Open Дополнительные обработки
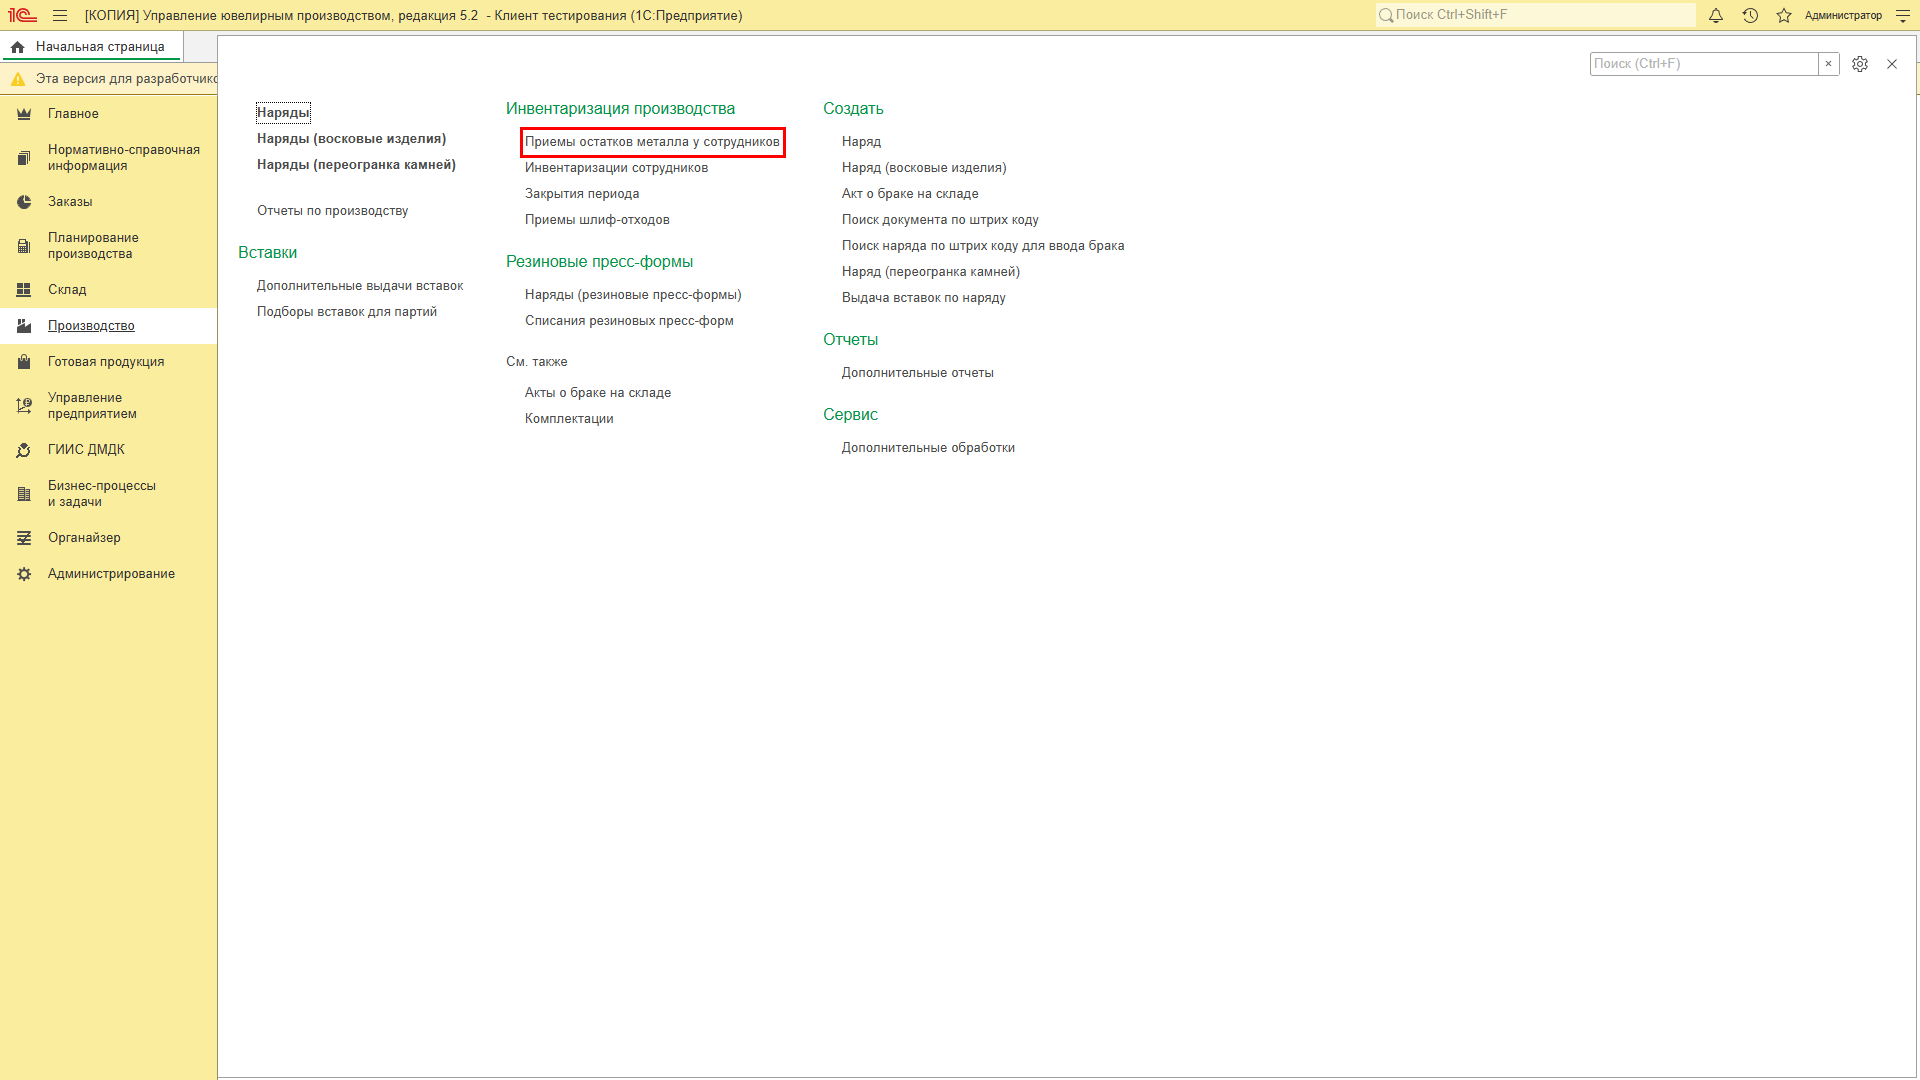Viewport: 1920px width, 1080px height. click(928, 448)
